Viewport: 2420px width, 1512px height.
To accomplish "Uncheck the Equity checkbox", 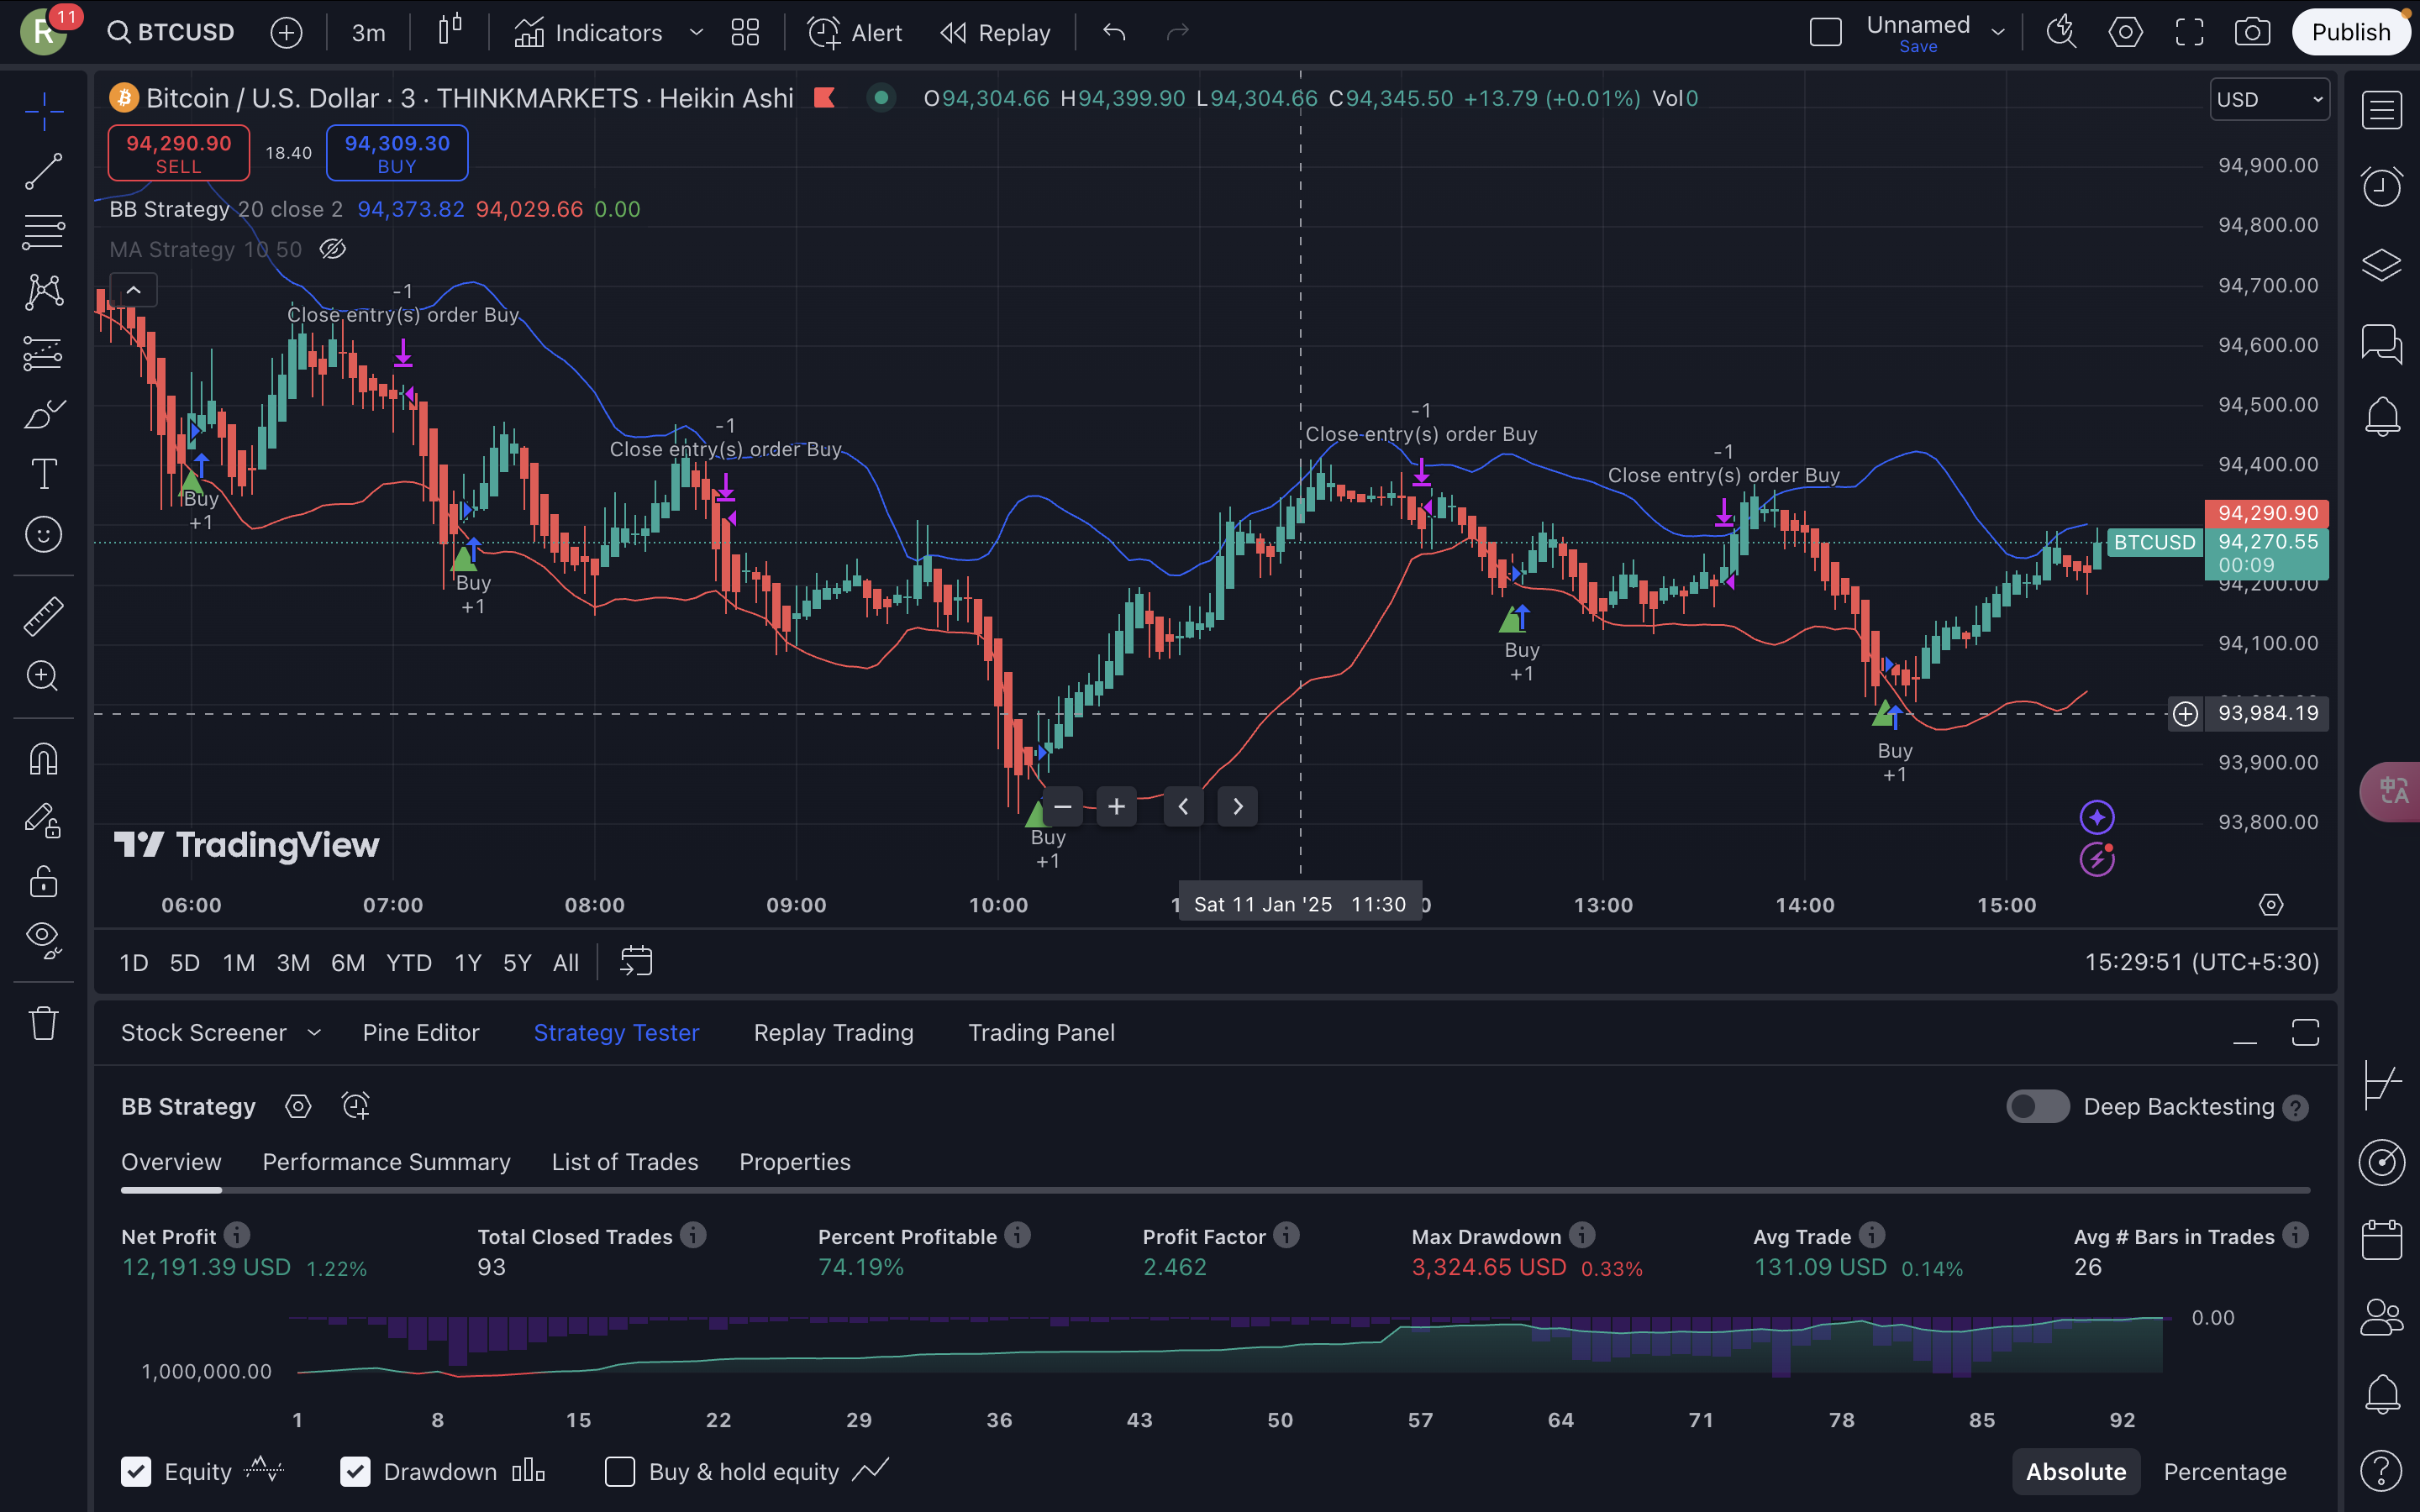I will coord(136,1471).
